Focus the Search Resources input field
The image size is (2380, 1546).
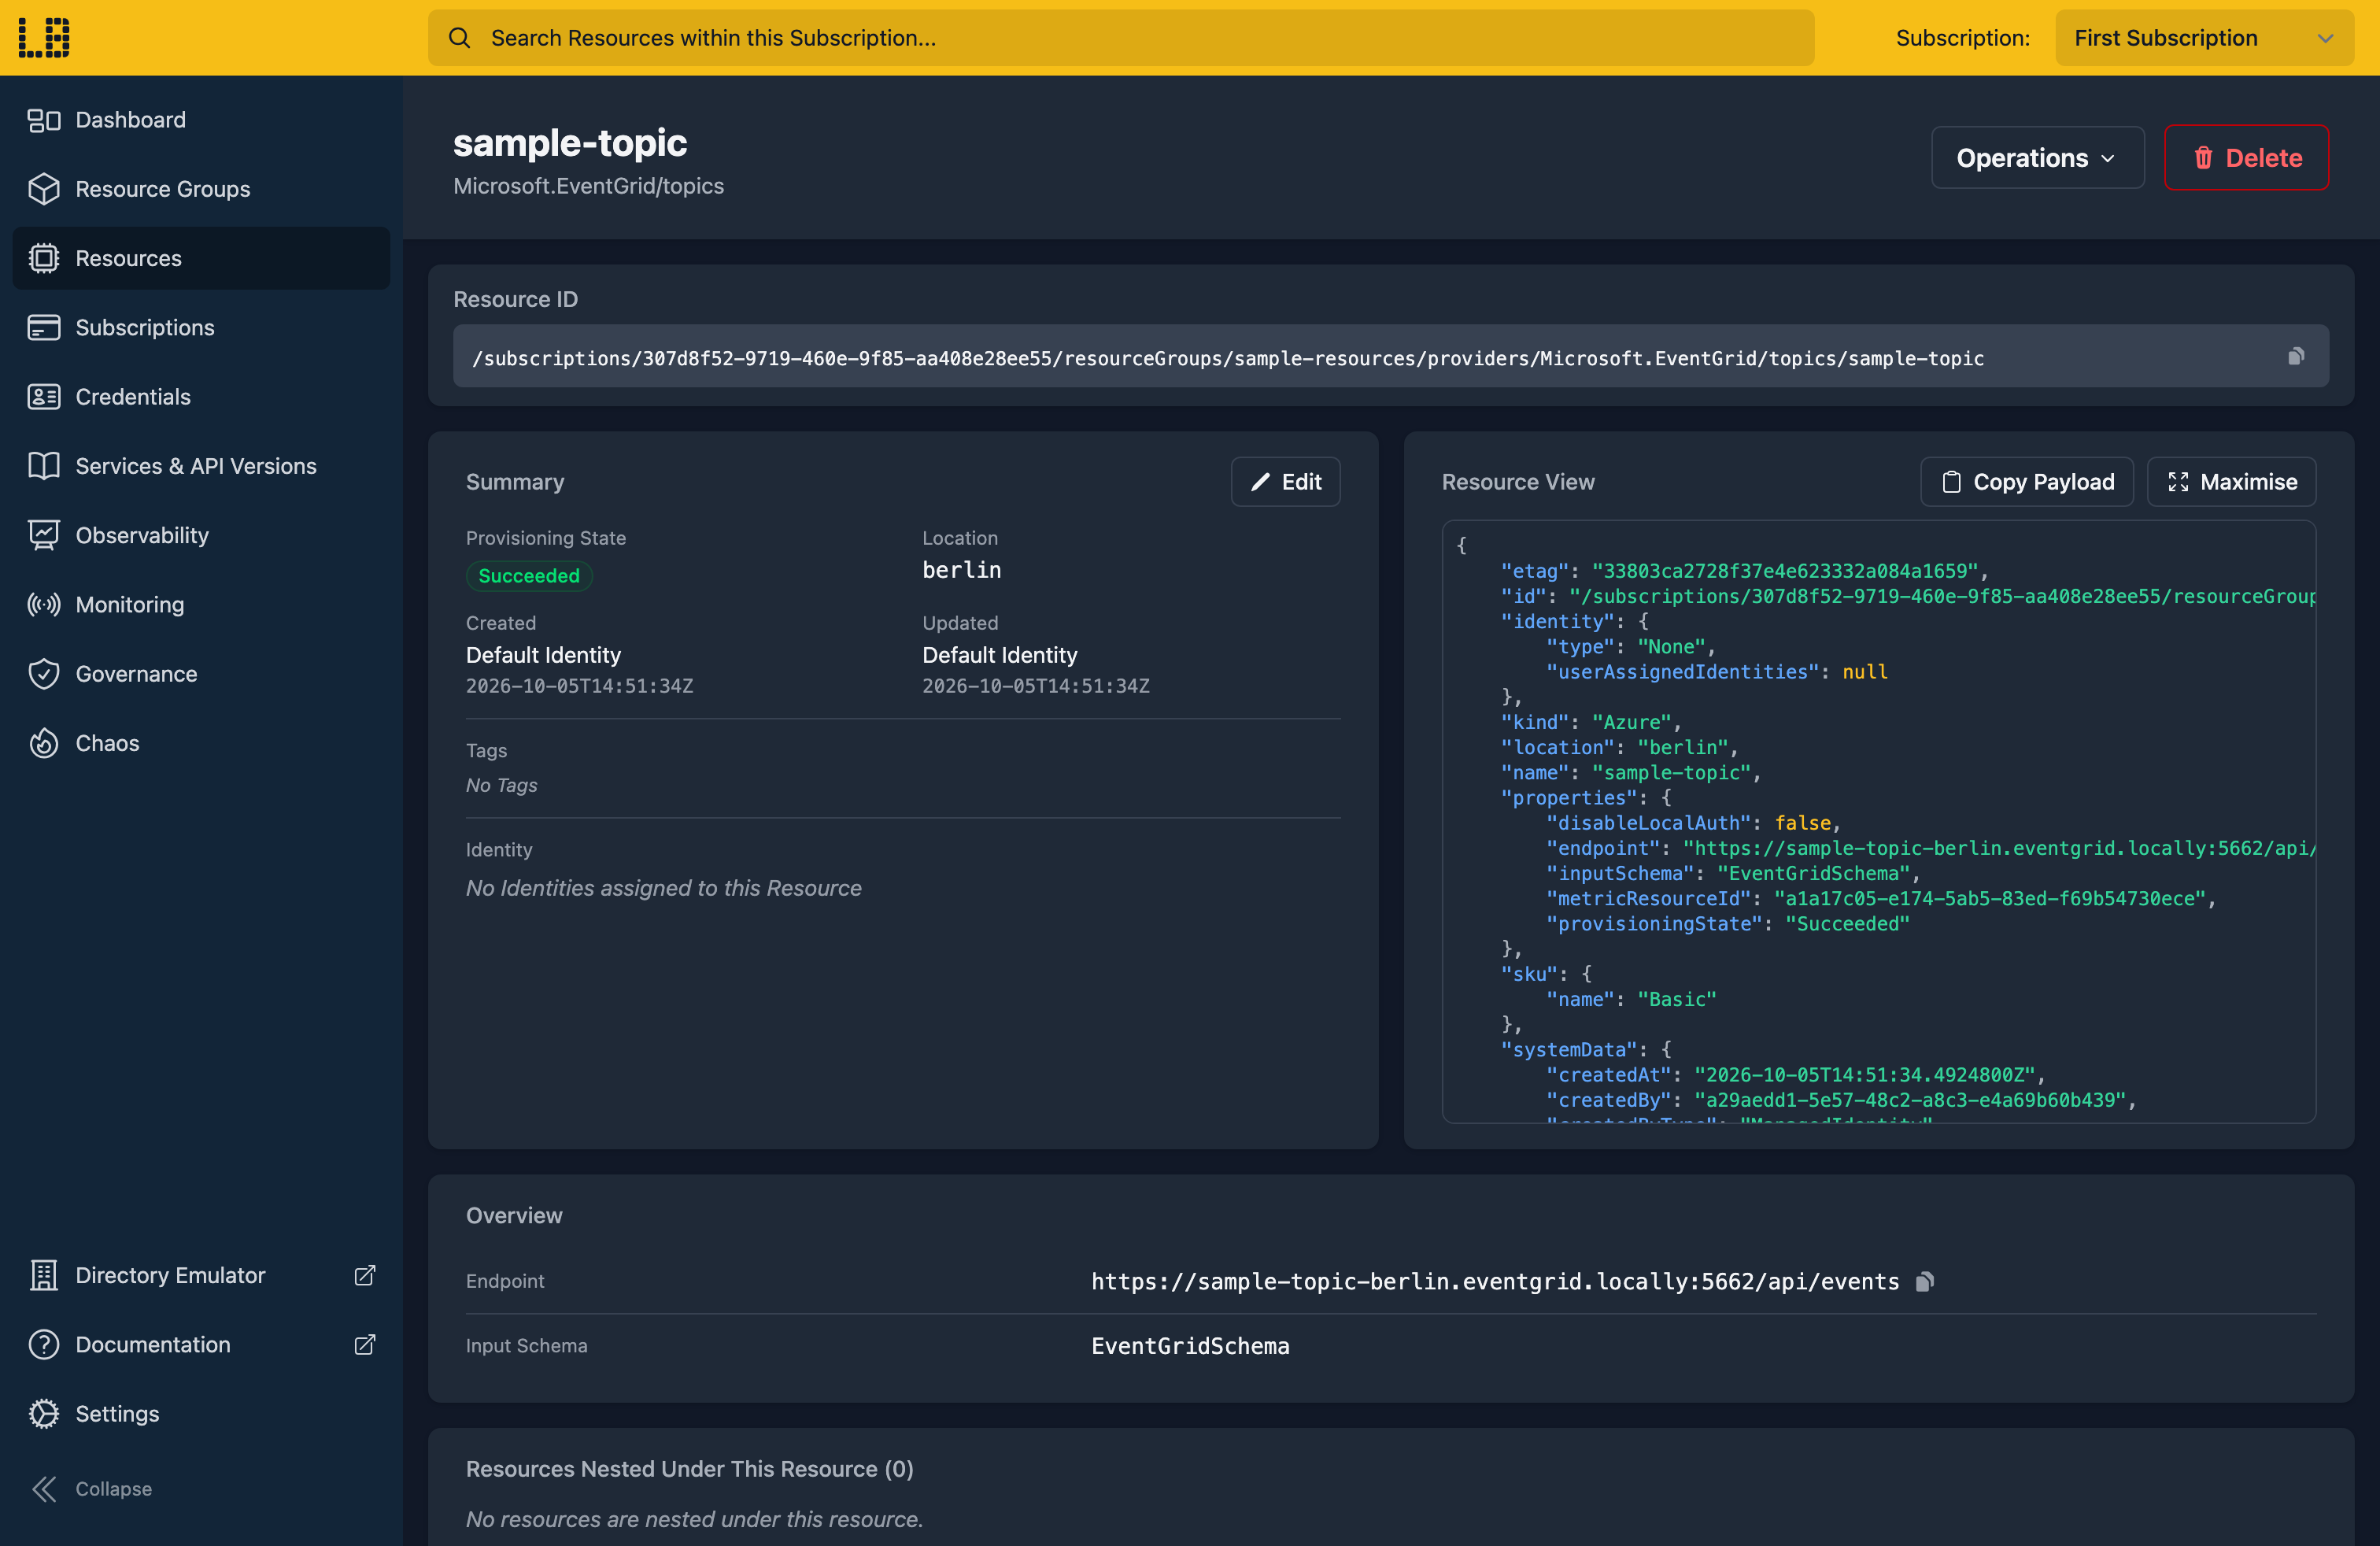1121,38
